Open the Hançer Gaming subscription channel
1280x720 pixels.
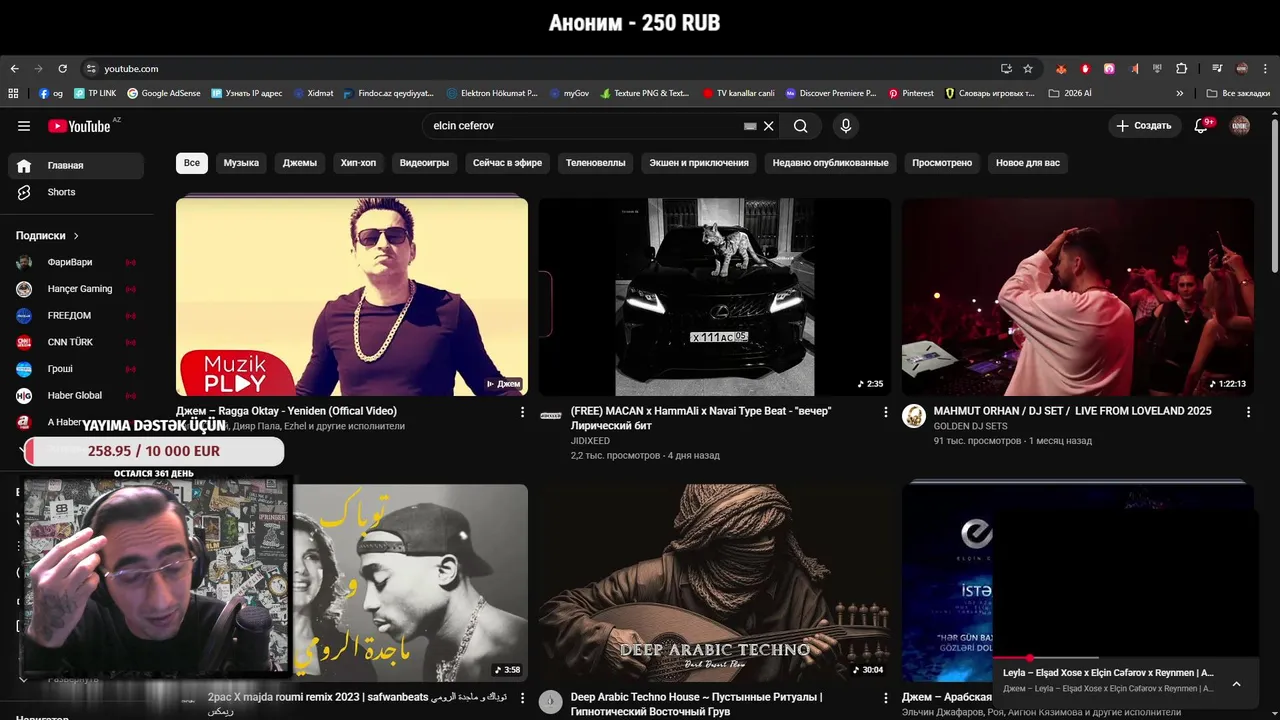76,289
